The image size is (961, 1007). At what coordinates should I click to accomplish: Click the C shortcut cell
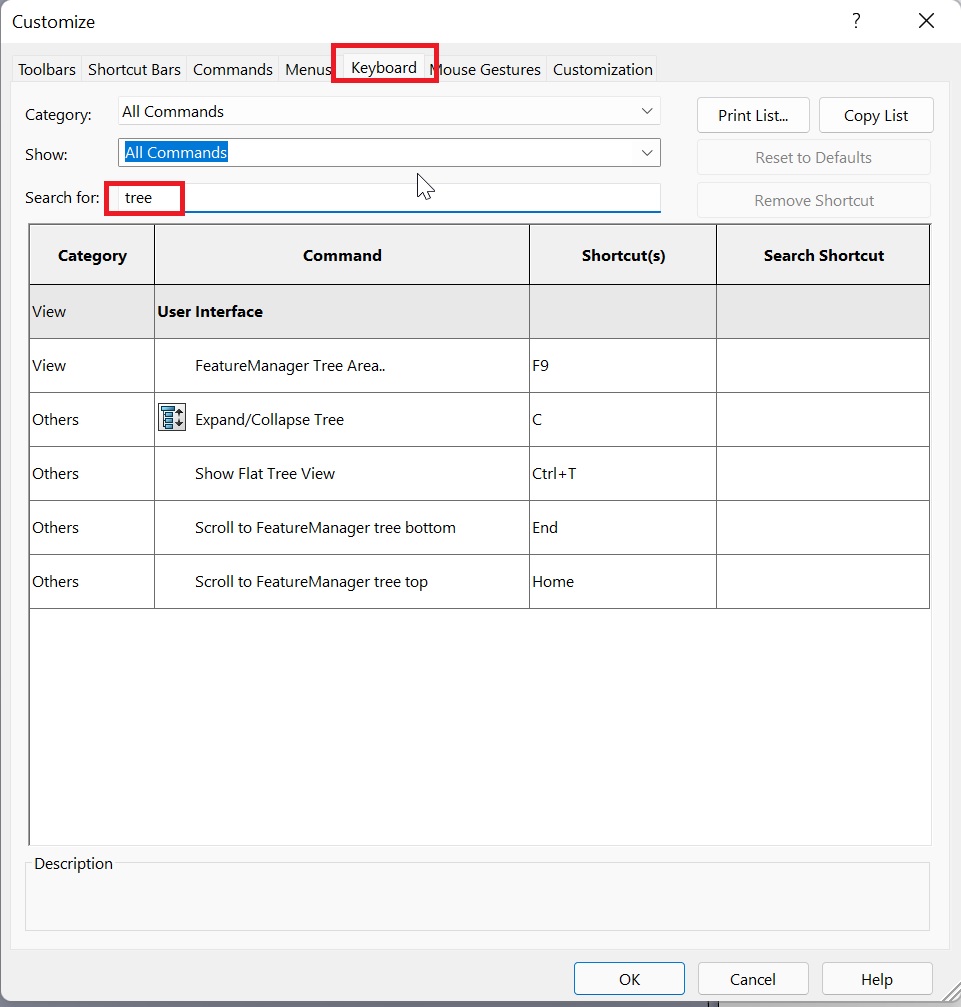click(622, 419)
